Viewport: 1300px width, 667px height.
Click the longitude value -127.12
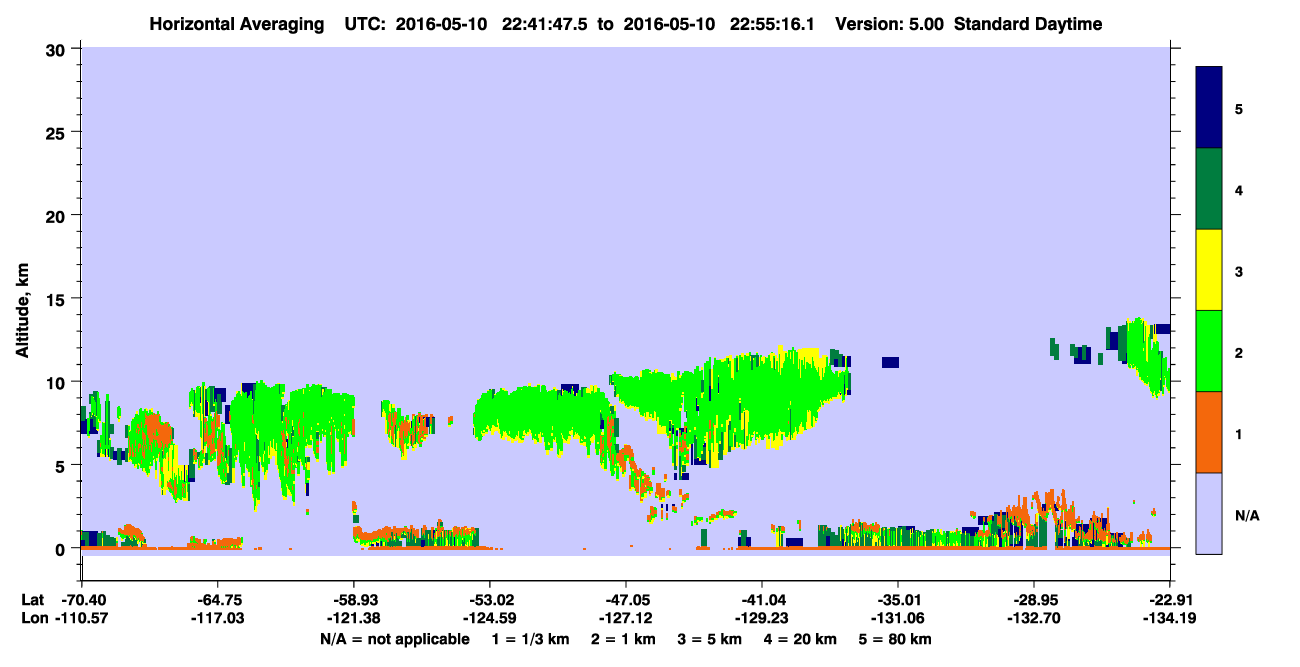626,619
